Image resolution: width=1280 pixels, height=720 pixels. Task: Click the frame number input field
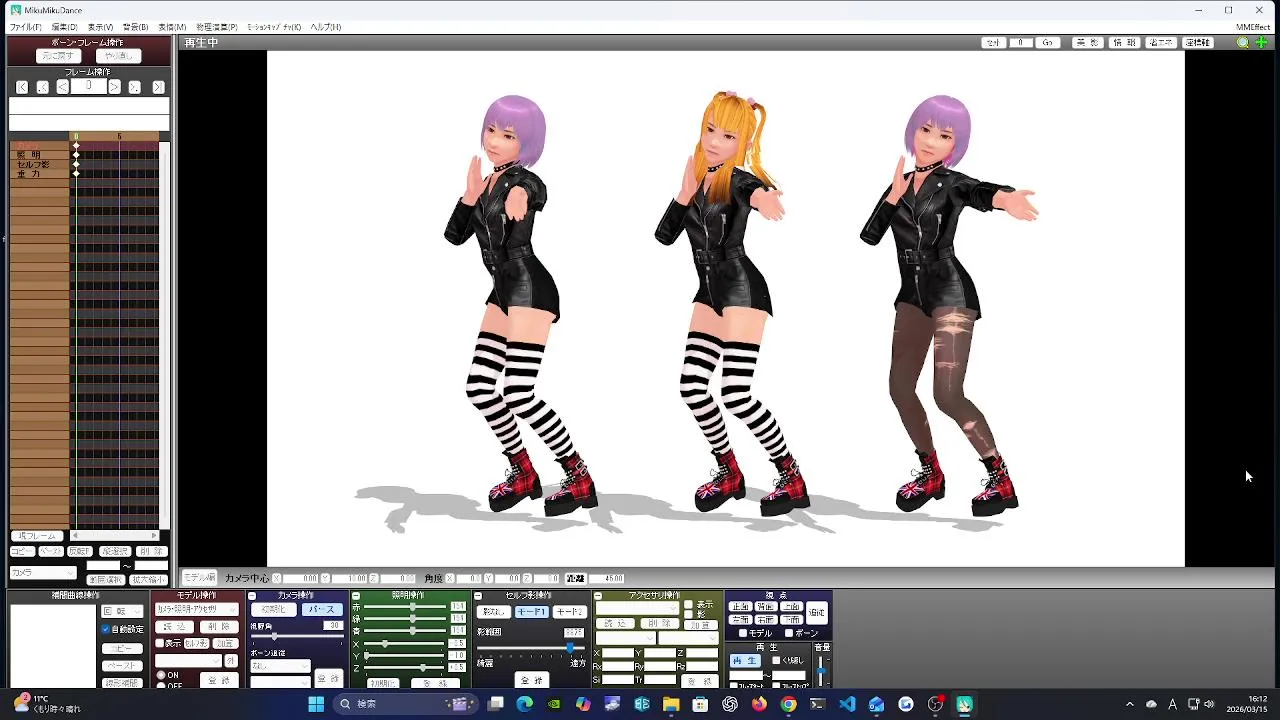tap(88, 86)
